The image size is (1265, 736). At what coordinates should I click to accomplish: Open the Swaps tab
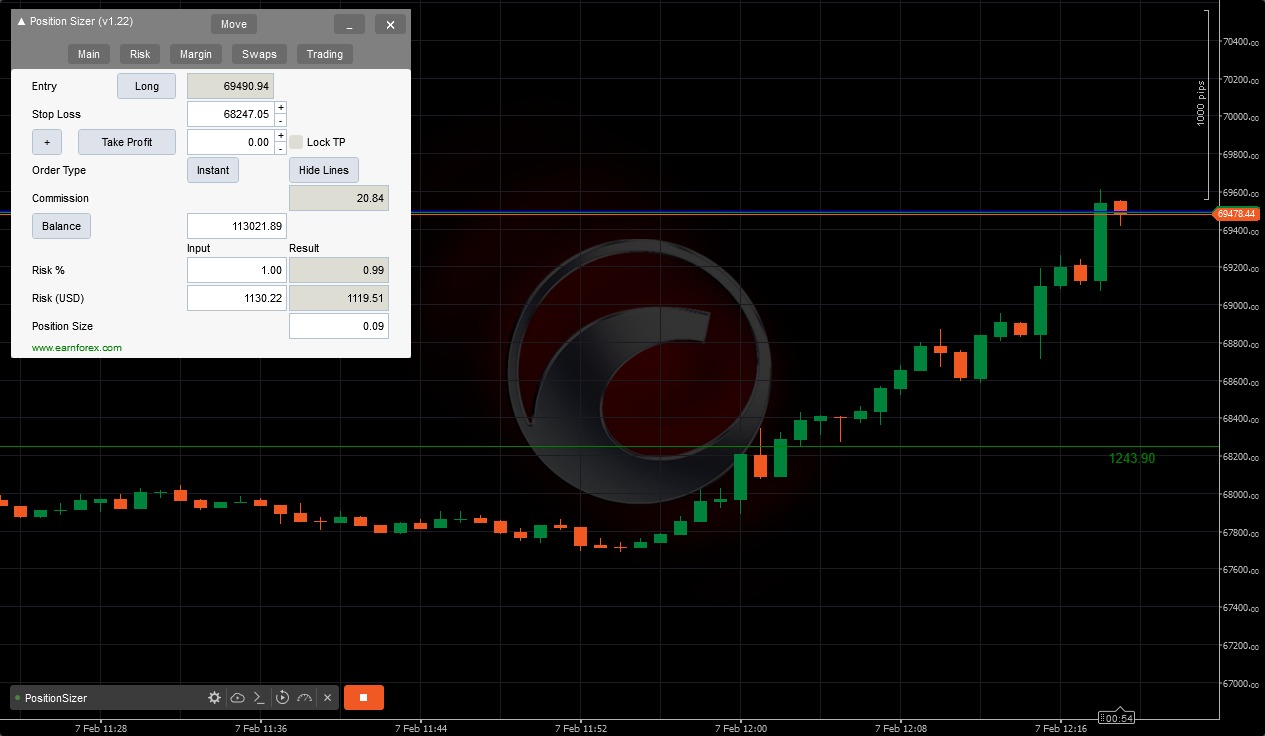coord(259,54)
